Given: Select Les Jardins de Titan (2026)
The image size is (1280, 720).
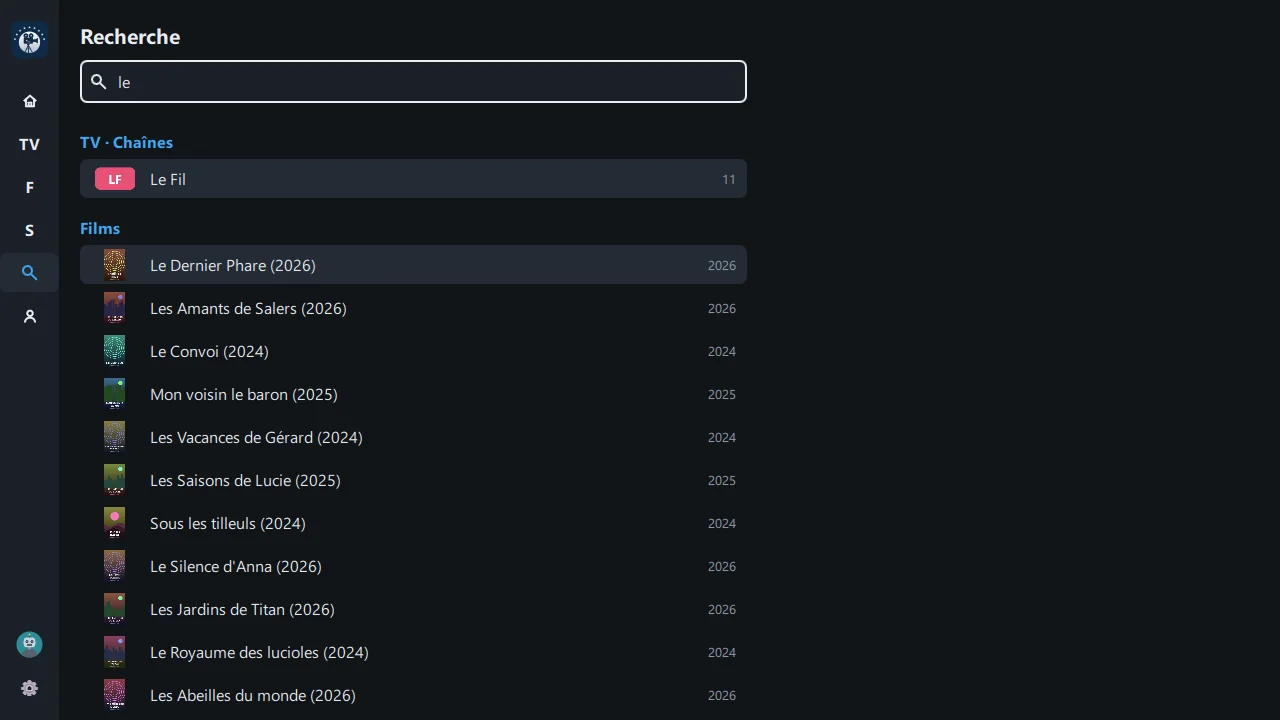Looking at the screenshot, I should pos(413,609).
